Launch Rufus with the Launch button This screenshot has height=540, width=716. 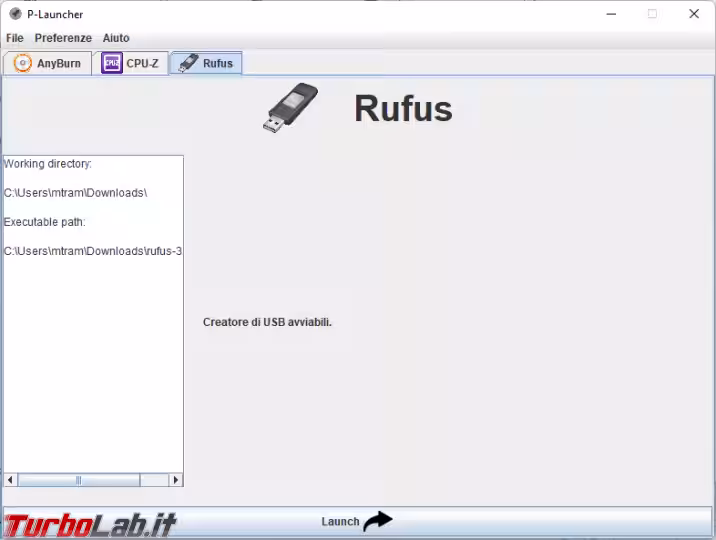(358, 521)
